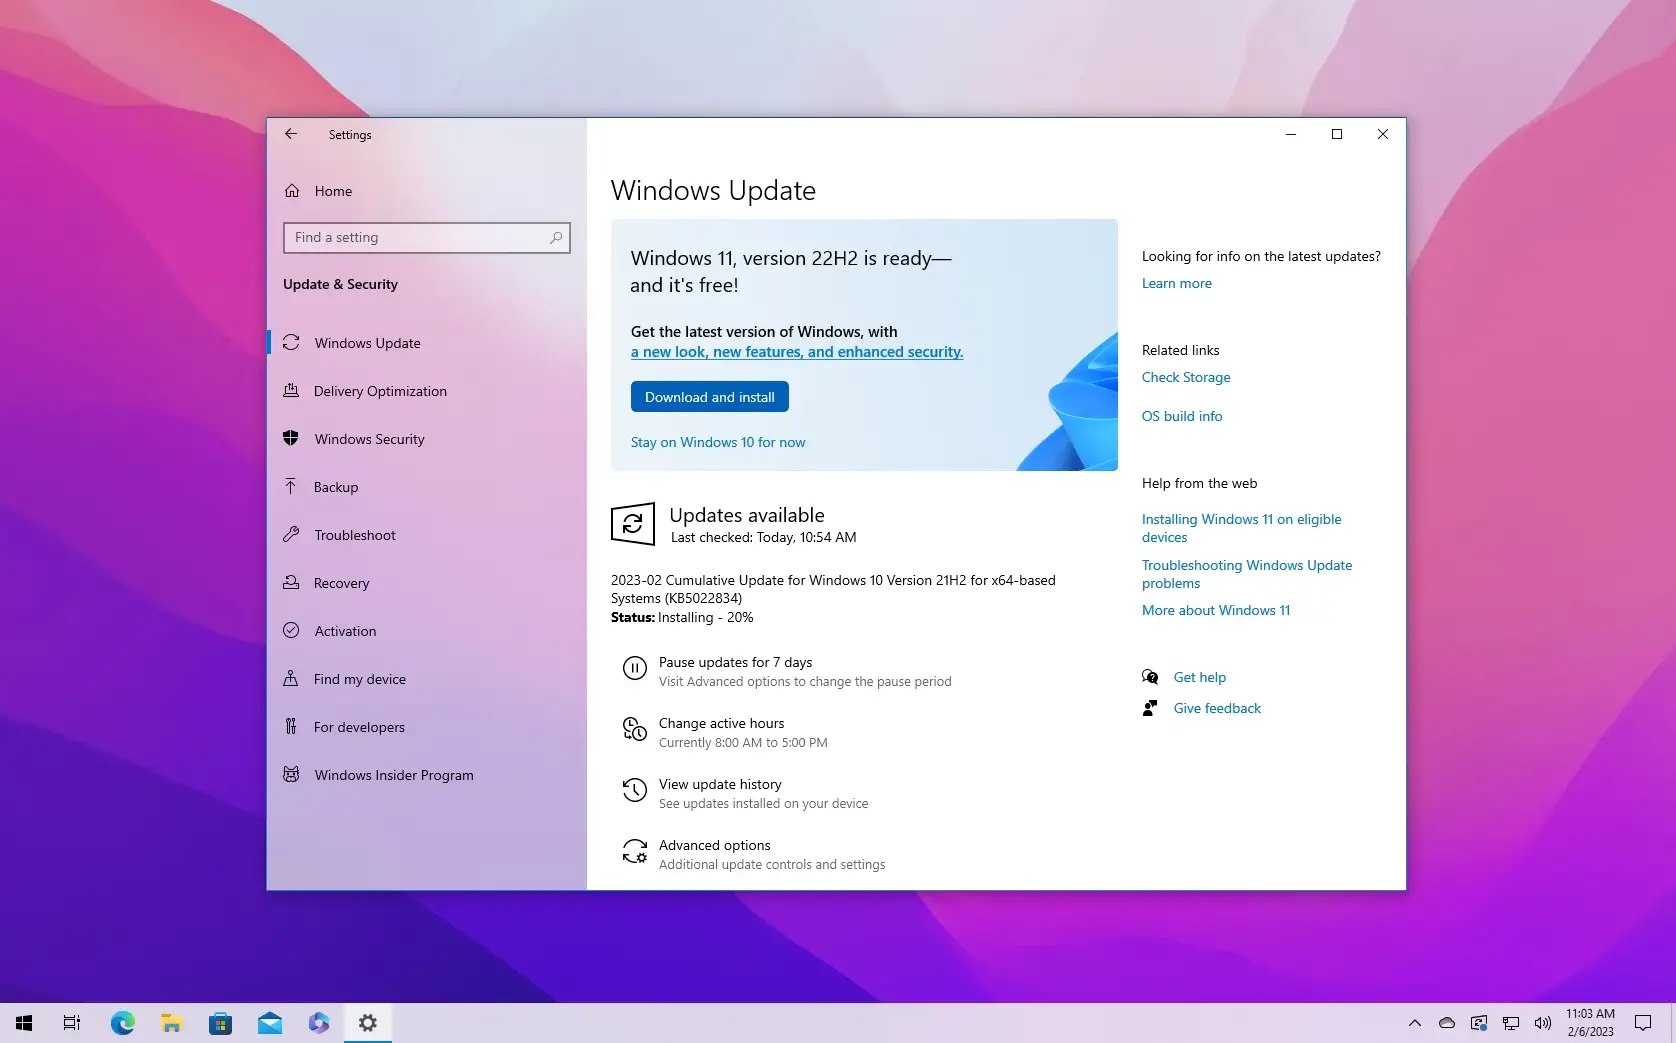Click the Advanced options gear icon

coord(635,852)
